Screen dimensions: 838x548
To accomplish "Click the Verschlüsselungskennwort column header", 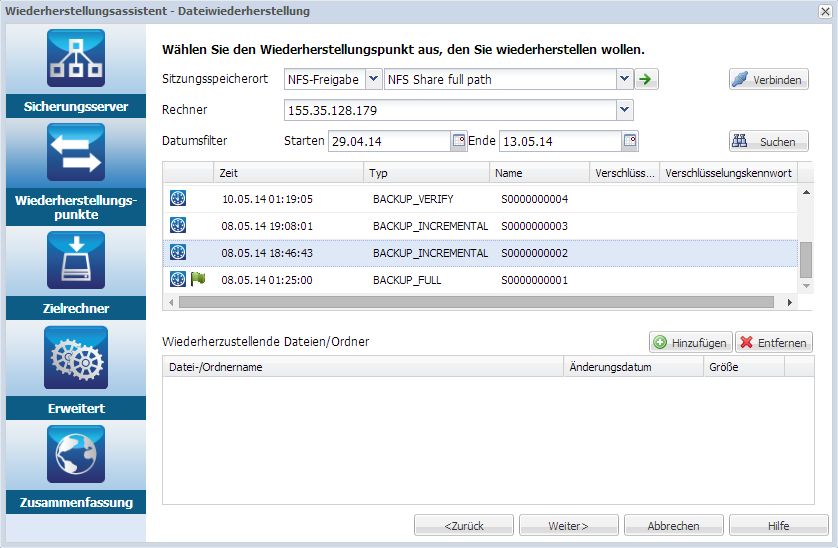I will pos(728,173).
